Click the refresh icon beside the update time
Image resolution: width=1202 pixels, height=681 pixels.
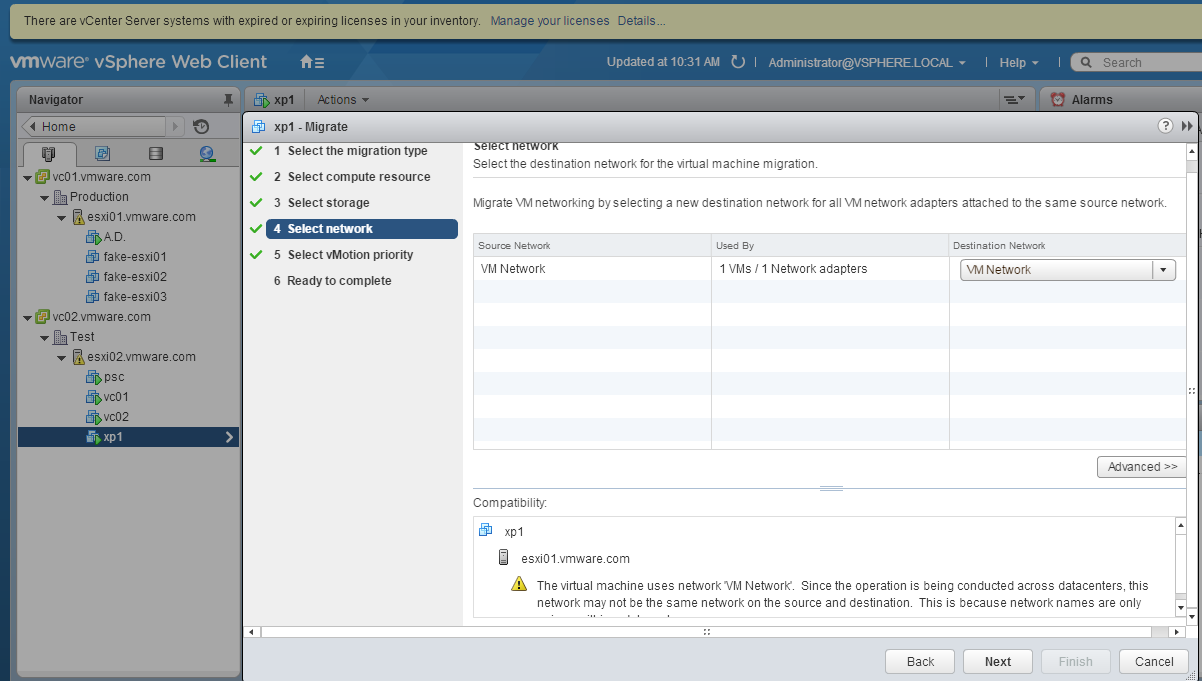pos(738,62)
